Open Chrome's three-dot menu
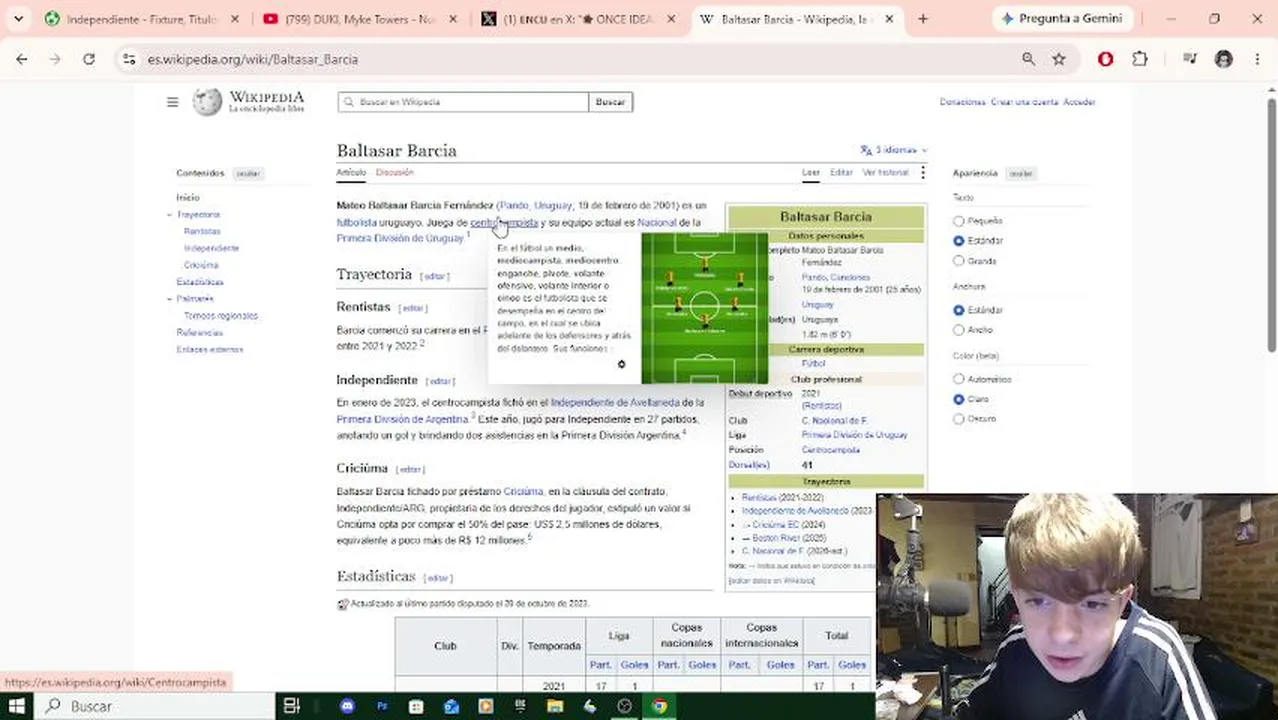This screenshot has width=1278, height=720. tap(1257, 59)
